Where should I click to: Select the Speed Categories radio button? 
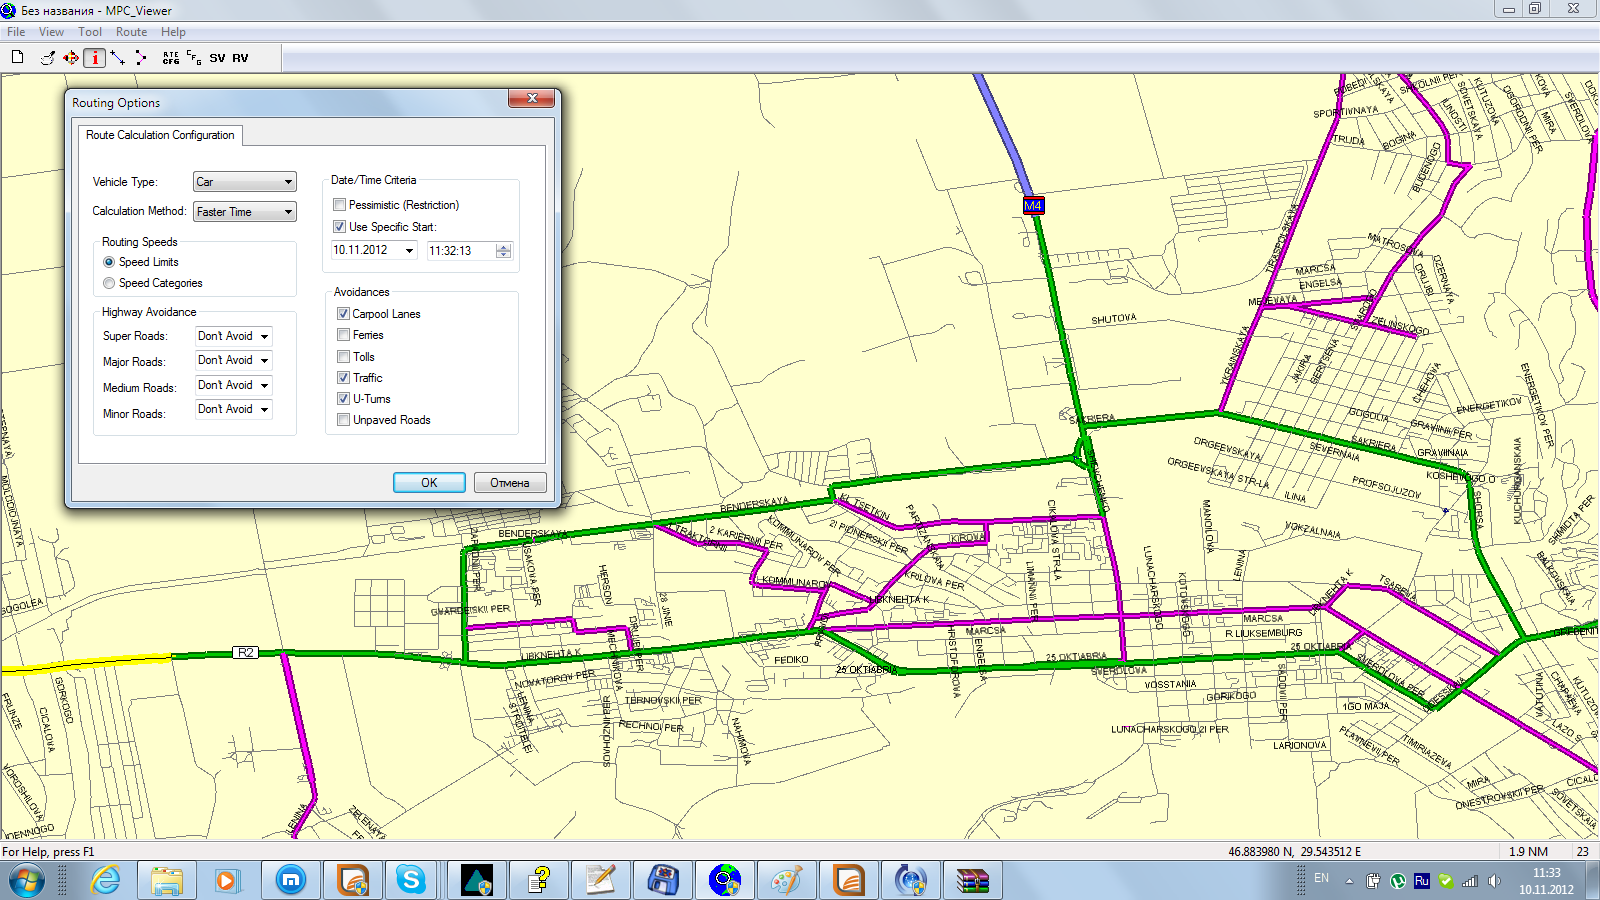pos(109,283)
